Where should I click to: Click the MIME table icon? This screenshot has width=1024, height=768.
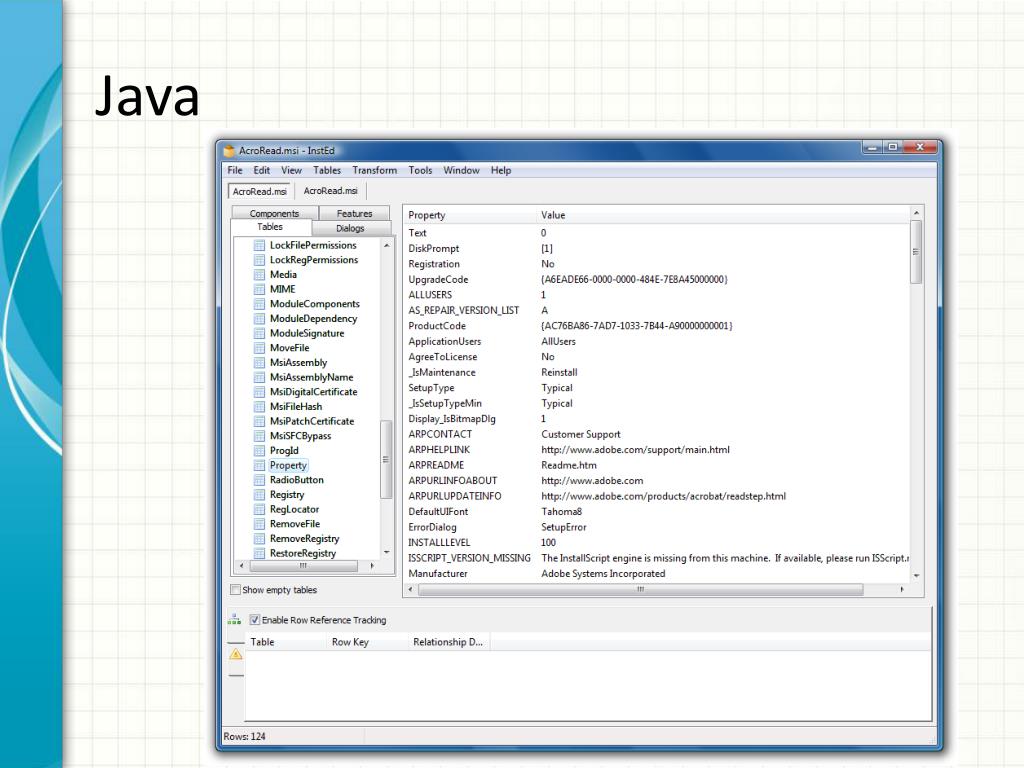click(259, 289)
